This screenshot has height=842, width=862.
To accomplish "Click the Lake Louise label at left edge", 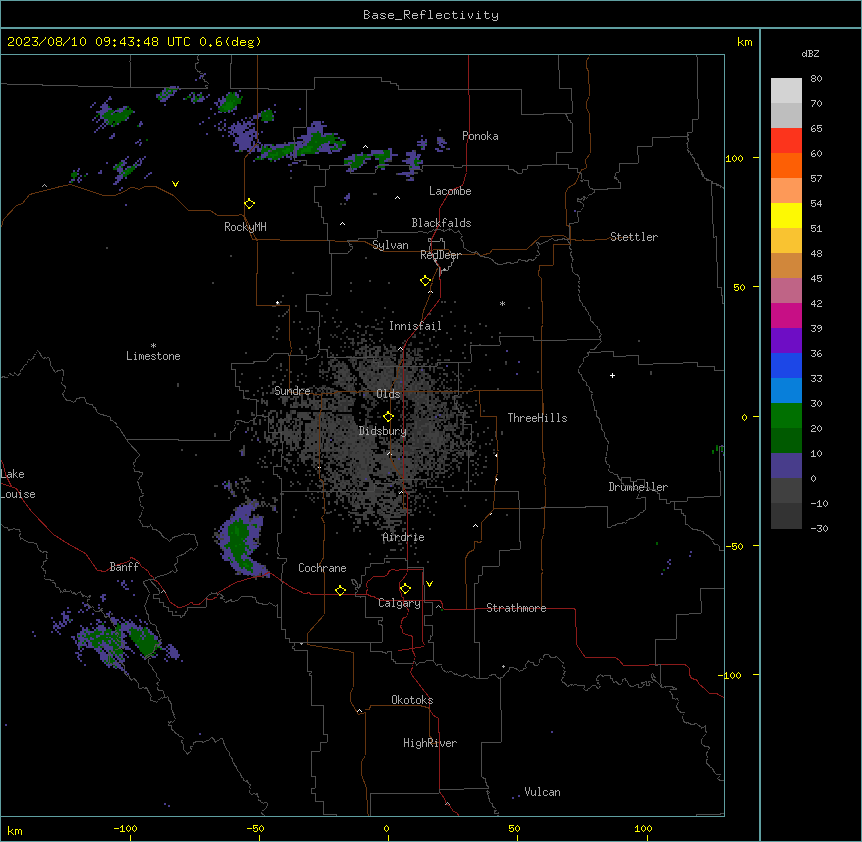I will click(x=18, y=484).
